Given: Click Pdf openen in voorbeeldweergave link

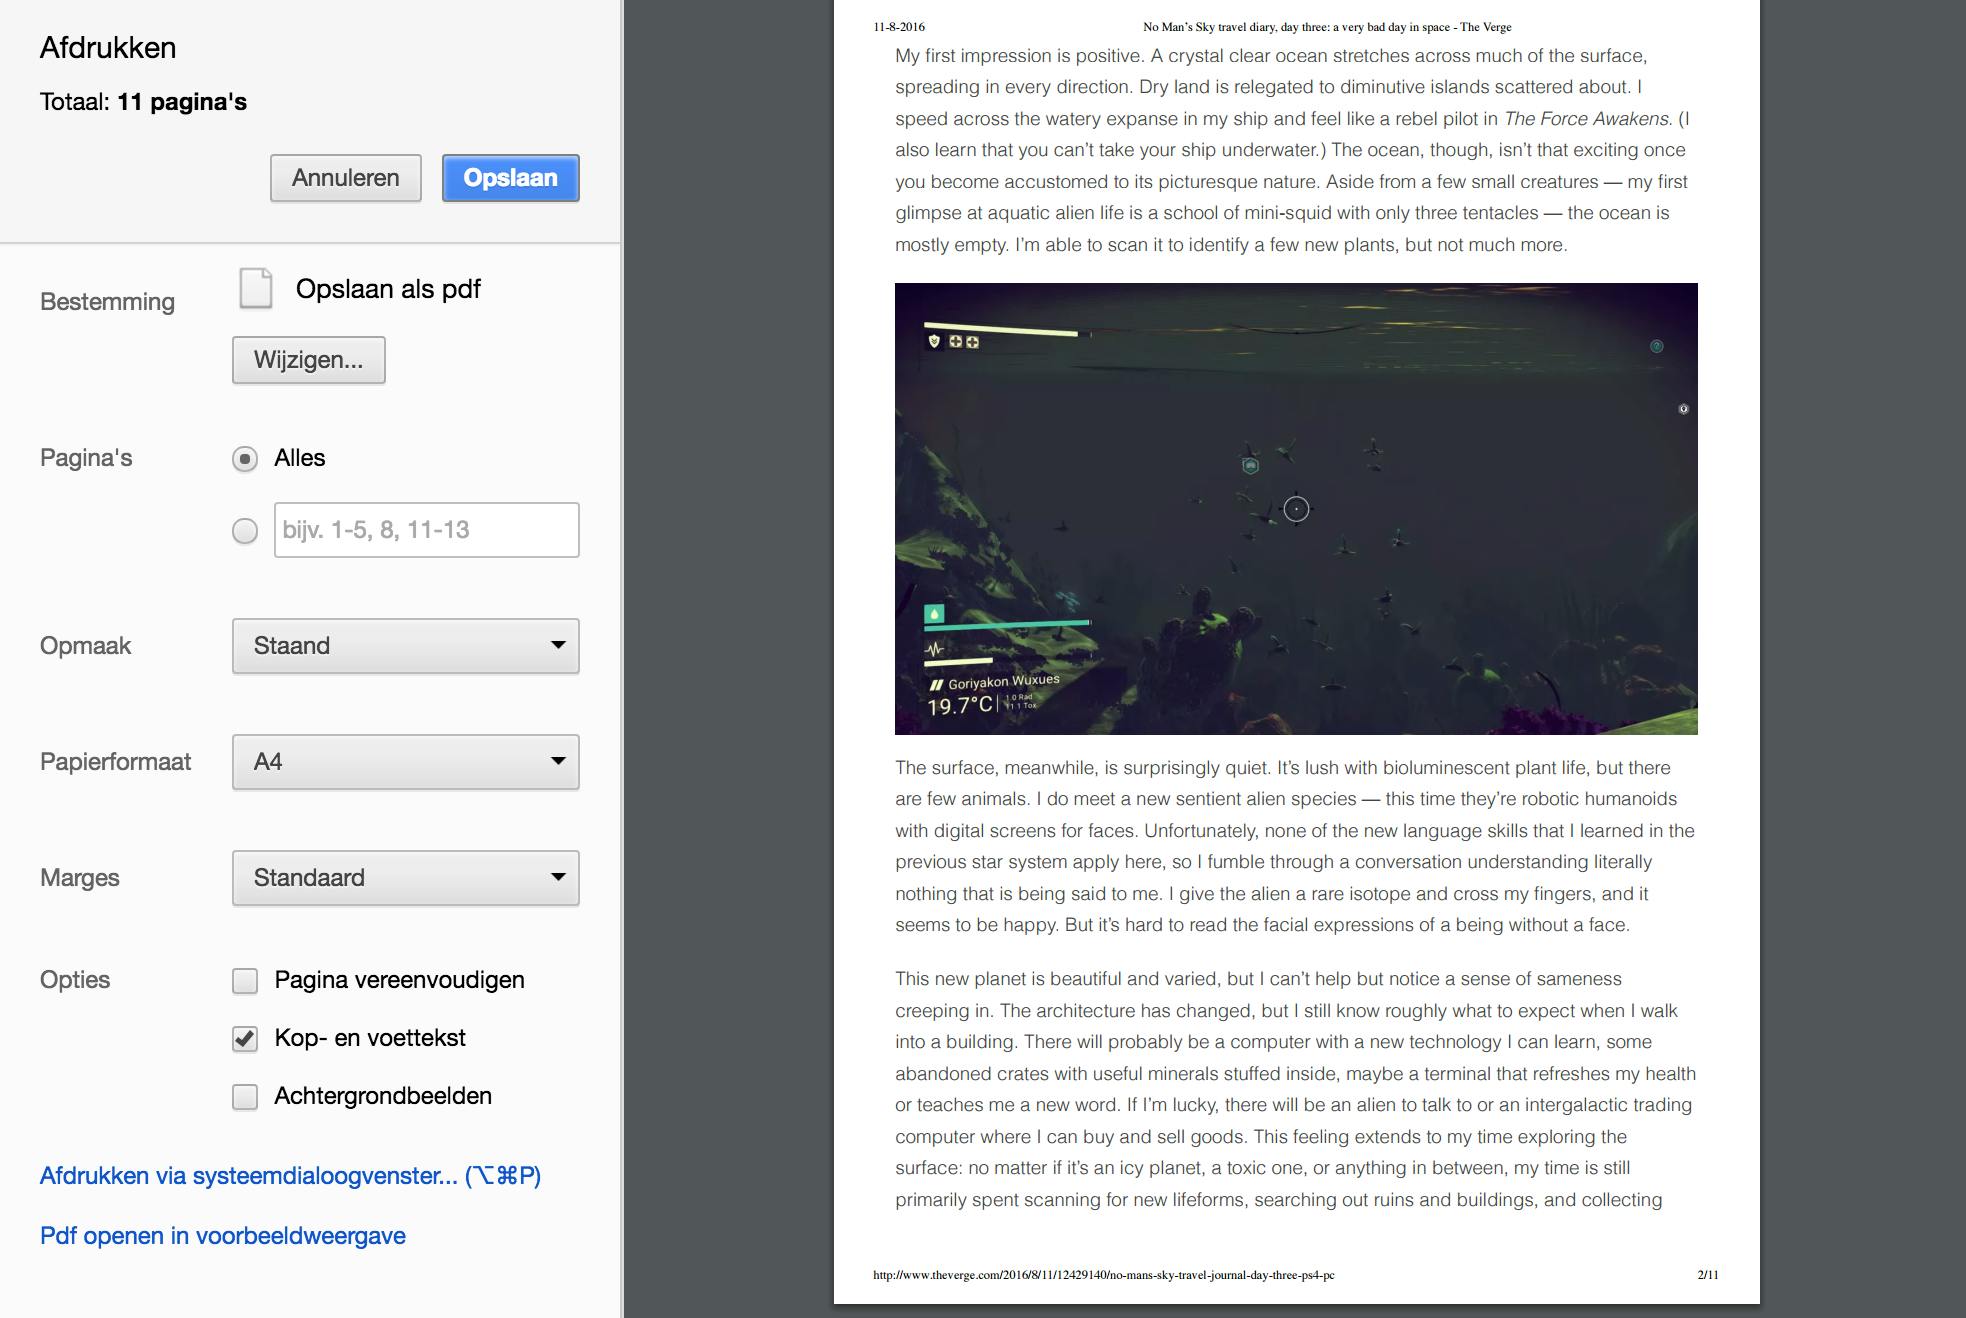Looking at the screenshot, I should (222, 1236).
